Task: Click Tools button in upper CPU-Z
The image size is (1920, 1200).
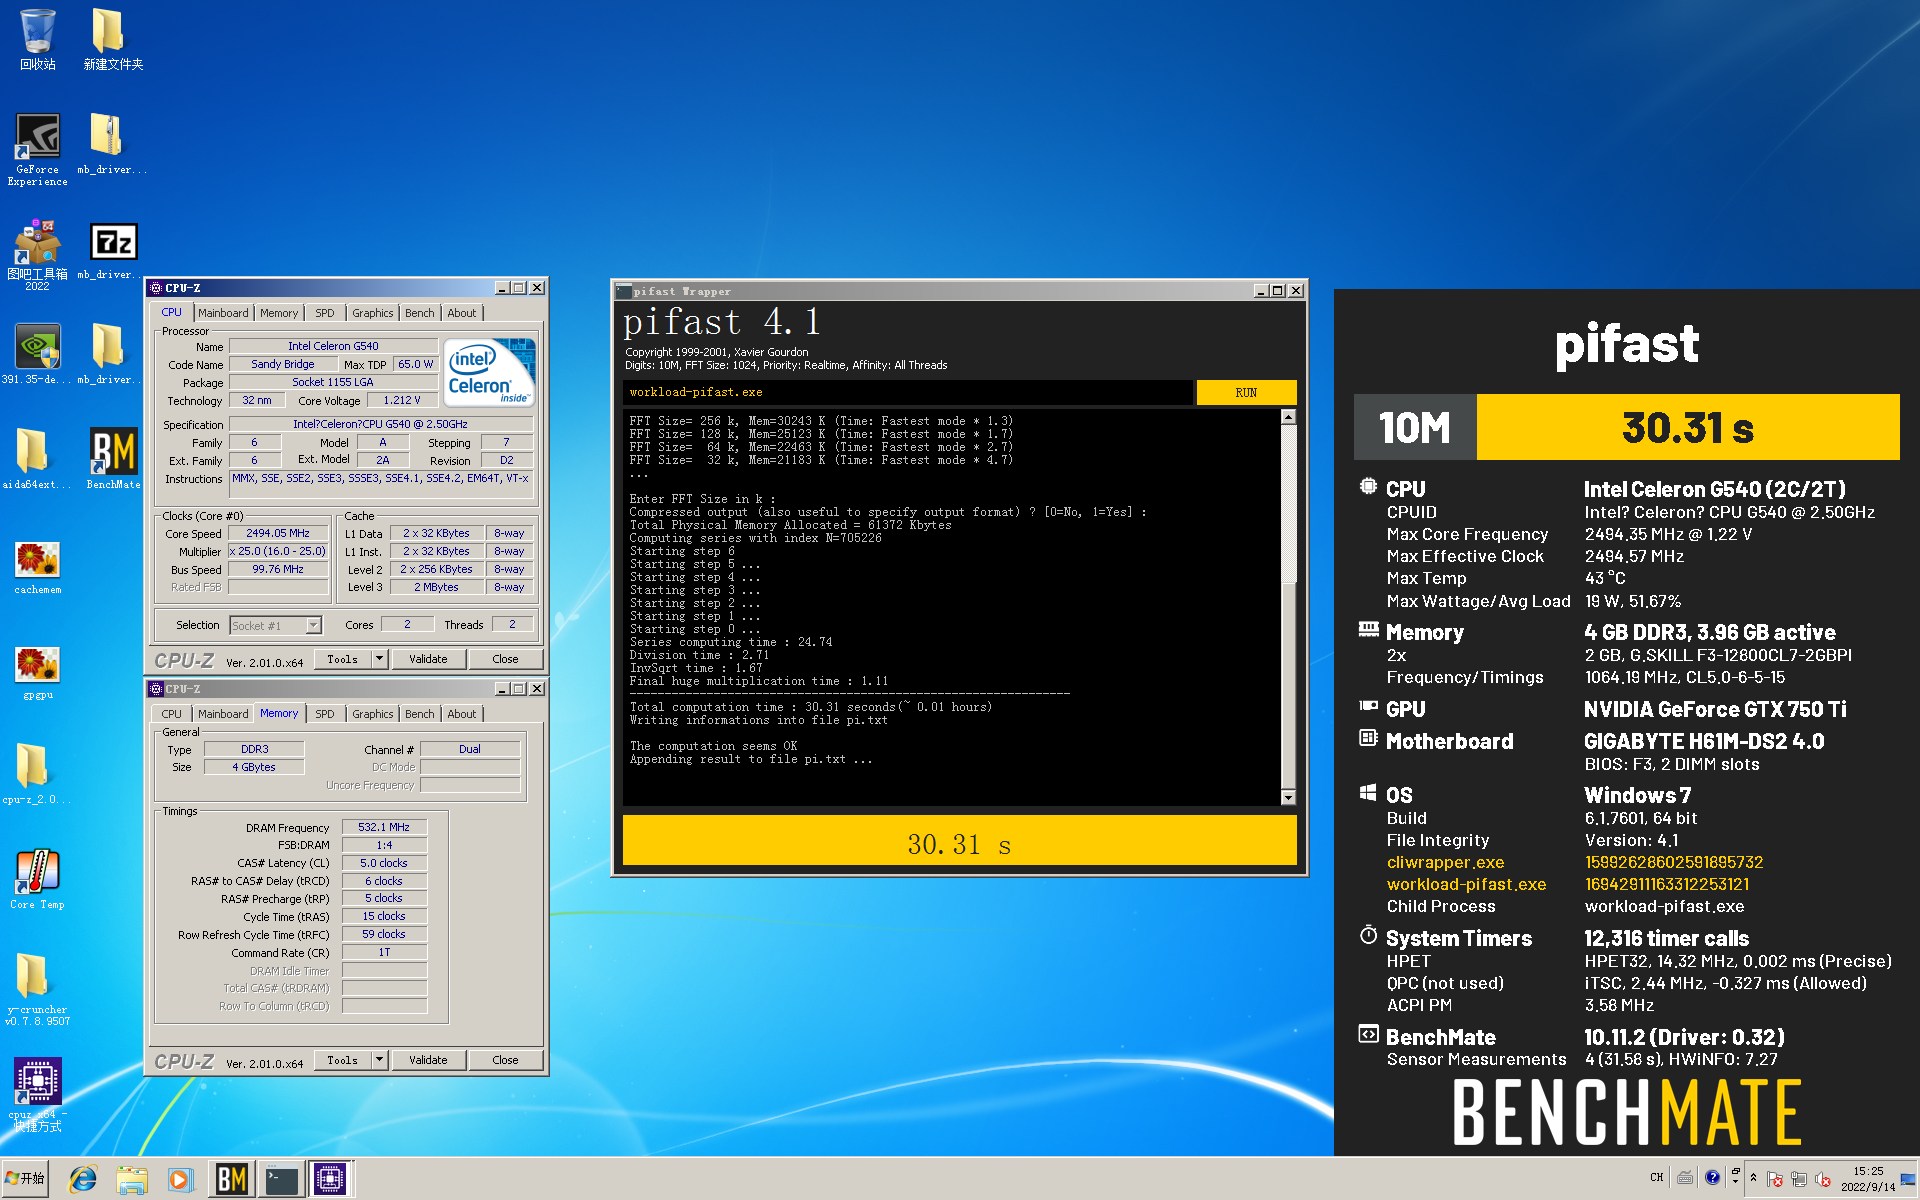Action: tap(343, 659)
